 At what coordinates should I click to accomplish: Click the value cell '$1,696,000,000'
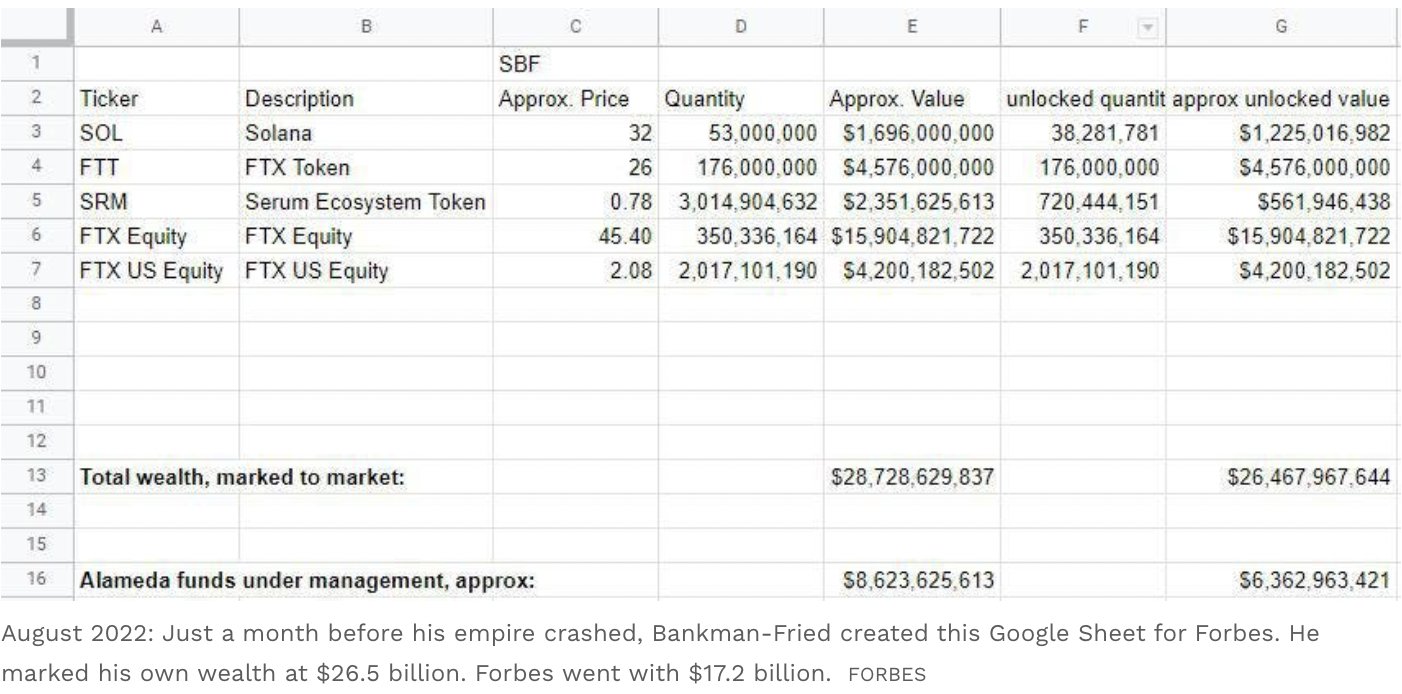point(911,133)
